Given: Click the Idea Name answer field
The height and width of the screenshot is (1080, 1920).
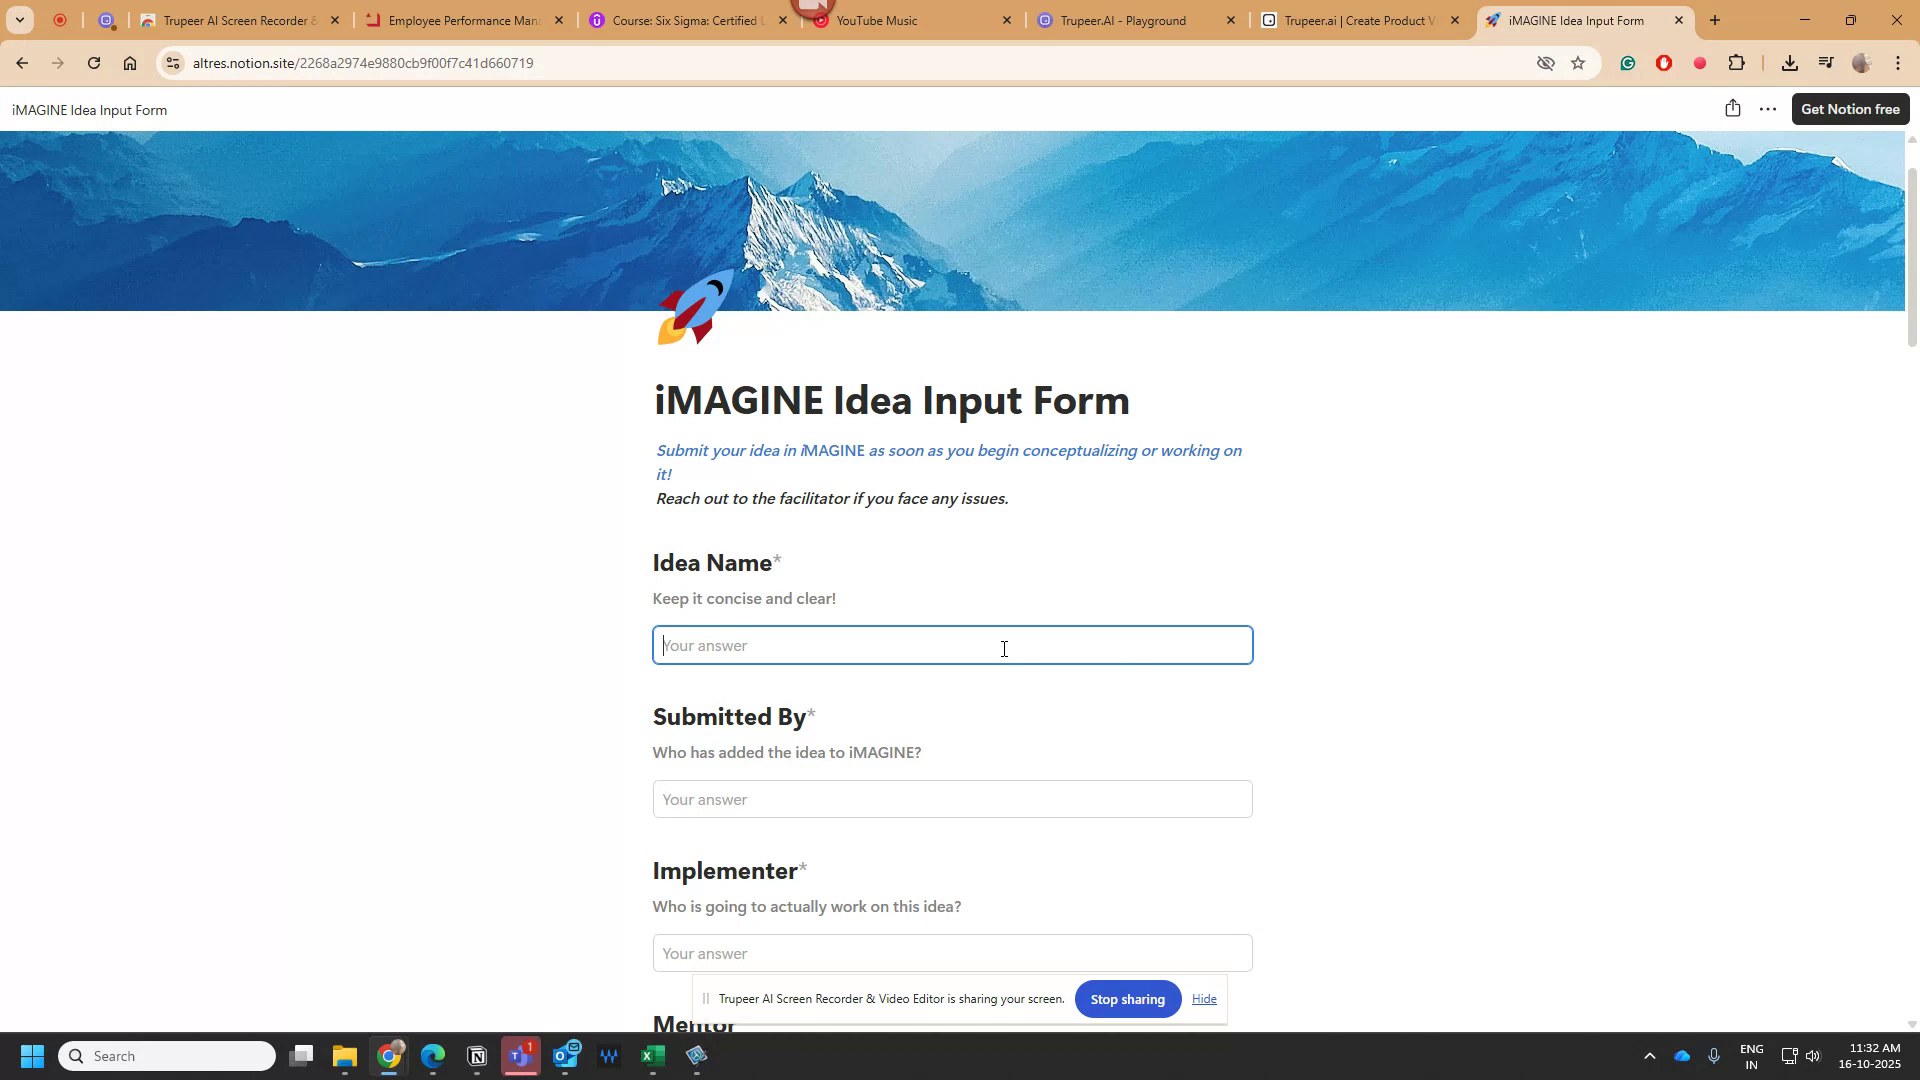Looking at the screenshot, I should click(951, 645).
